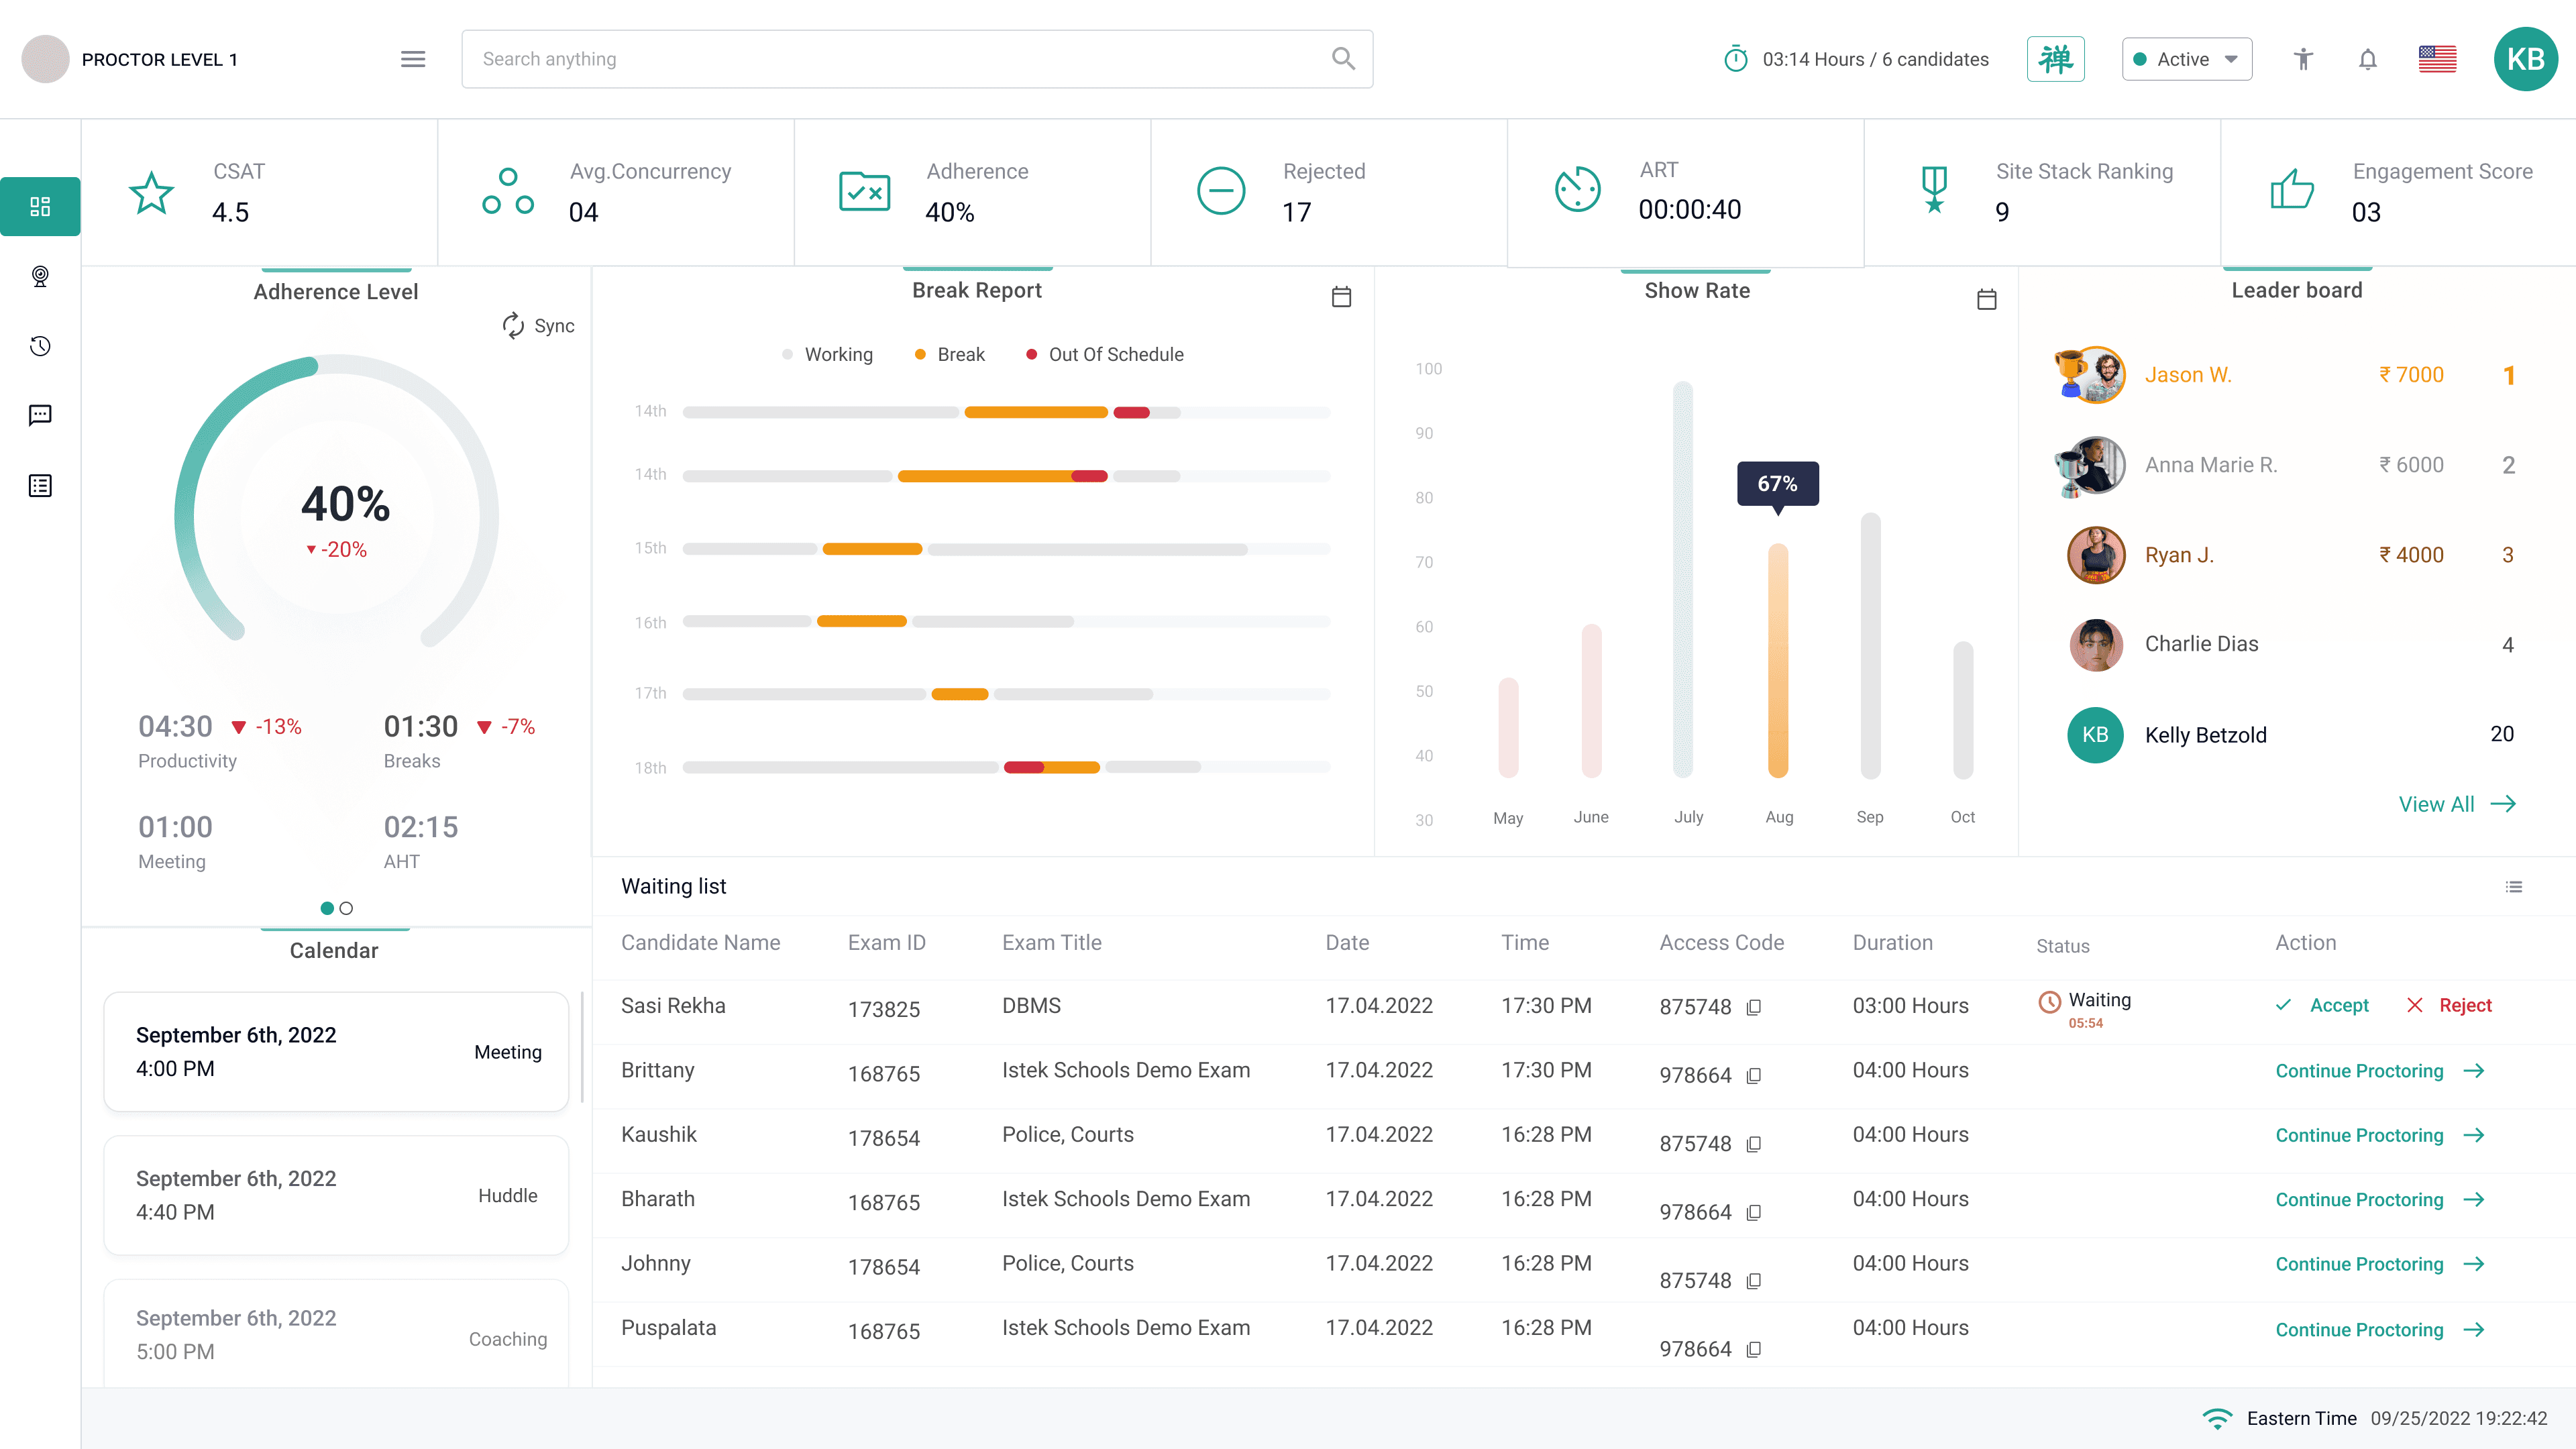Continue proctoring for Brittany
This screenshot has height=1449, width=2576.
click(x=2380, y=1071)
